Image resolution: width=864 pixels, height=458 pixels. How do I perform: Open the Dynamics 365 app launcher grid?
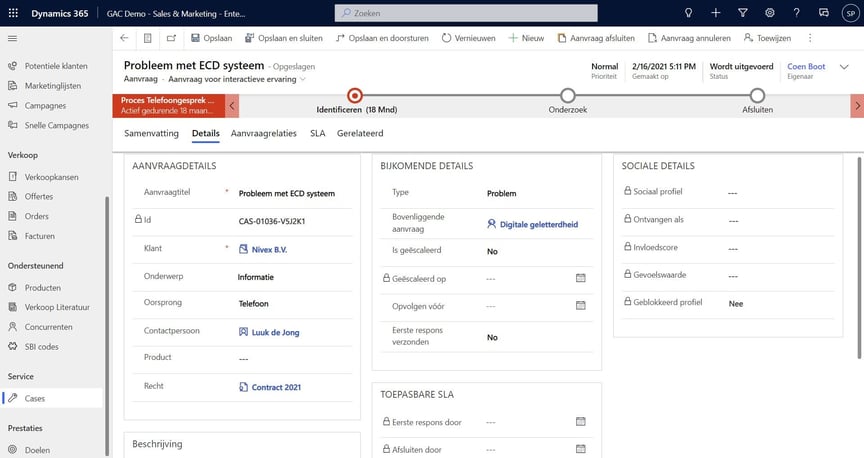(13, 13)
